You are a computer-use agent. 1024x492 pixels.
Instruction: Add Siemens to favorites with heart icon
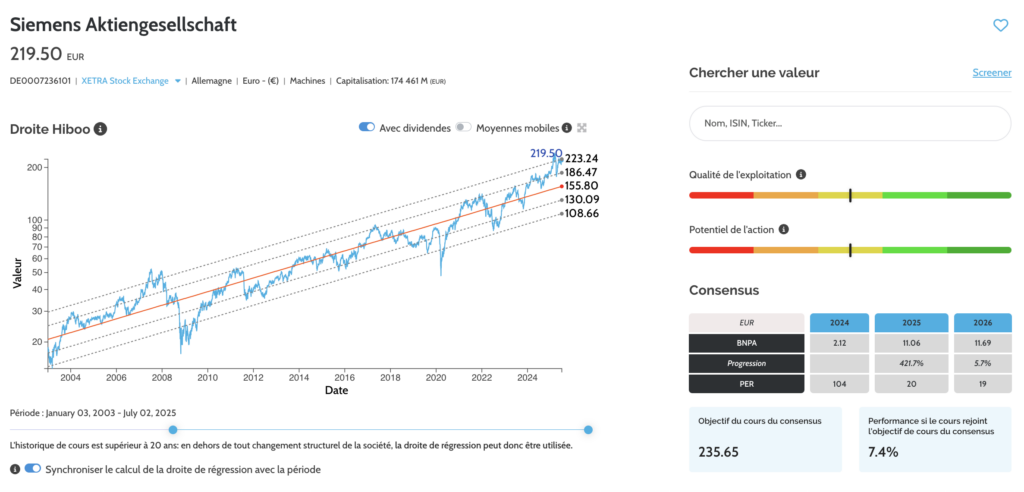[1000, 25]
